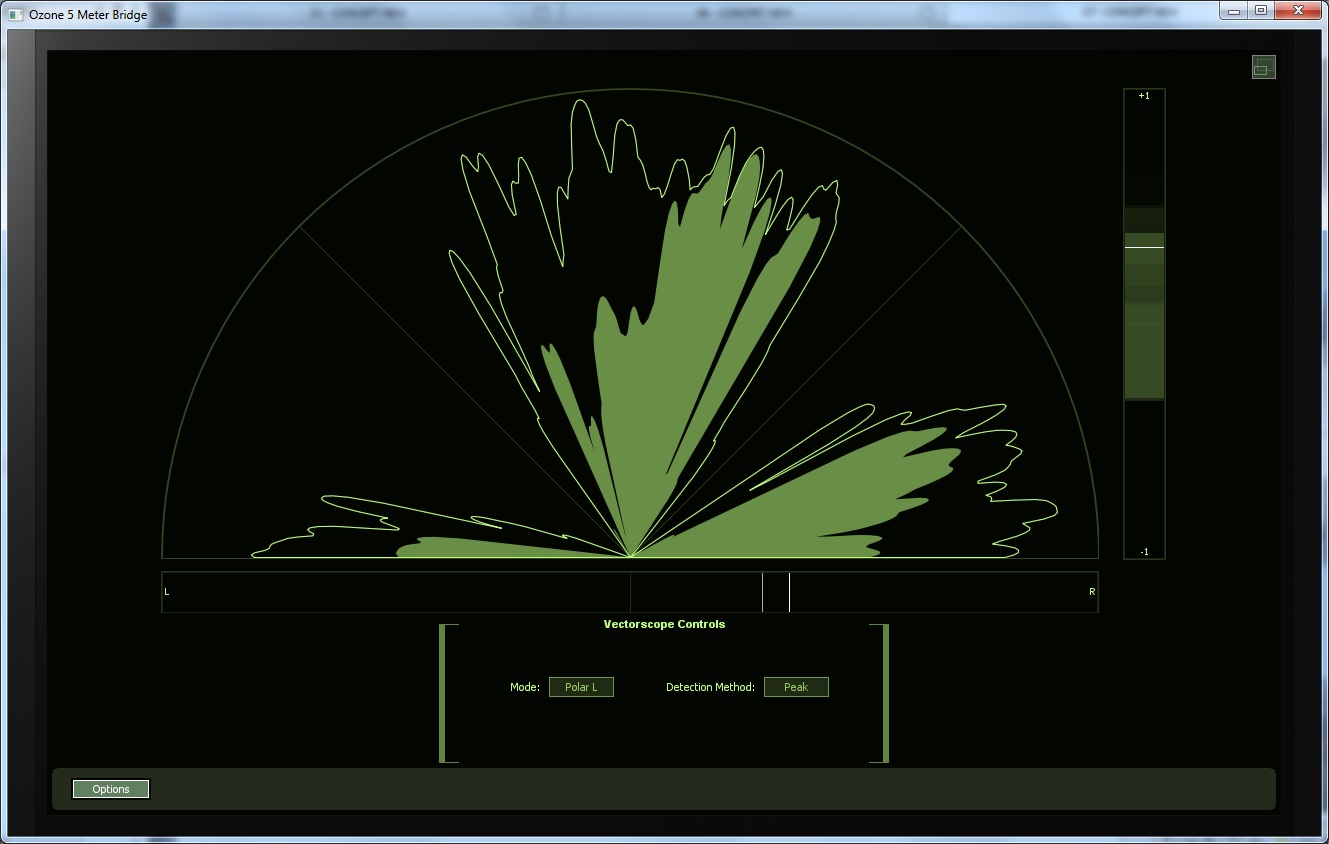
Task: Click the polar vectorscope display
Action: [x=630, y=324]
